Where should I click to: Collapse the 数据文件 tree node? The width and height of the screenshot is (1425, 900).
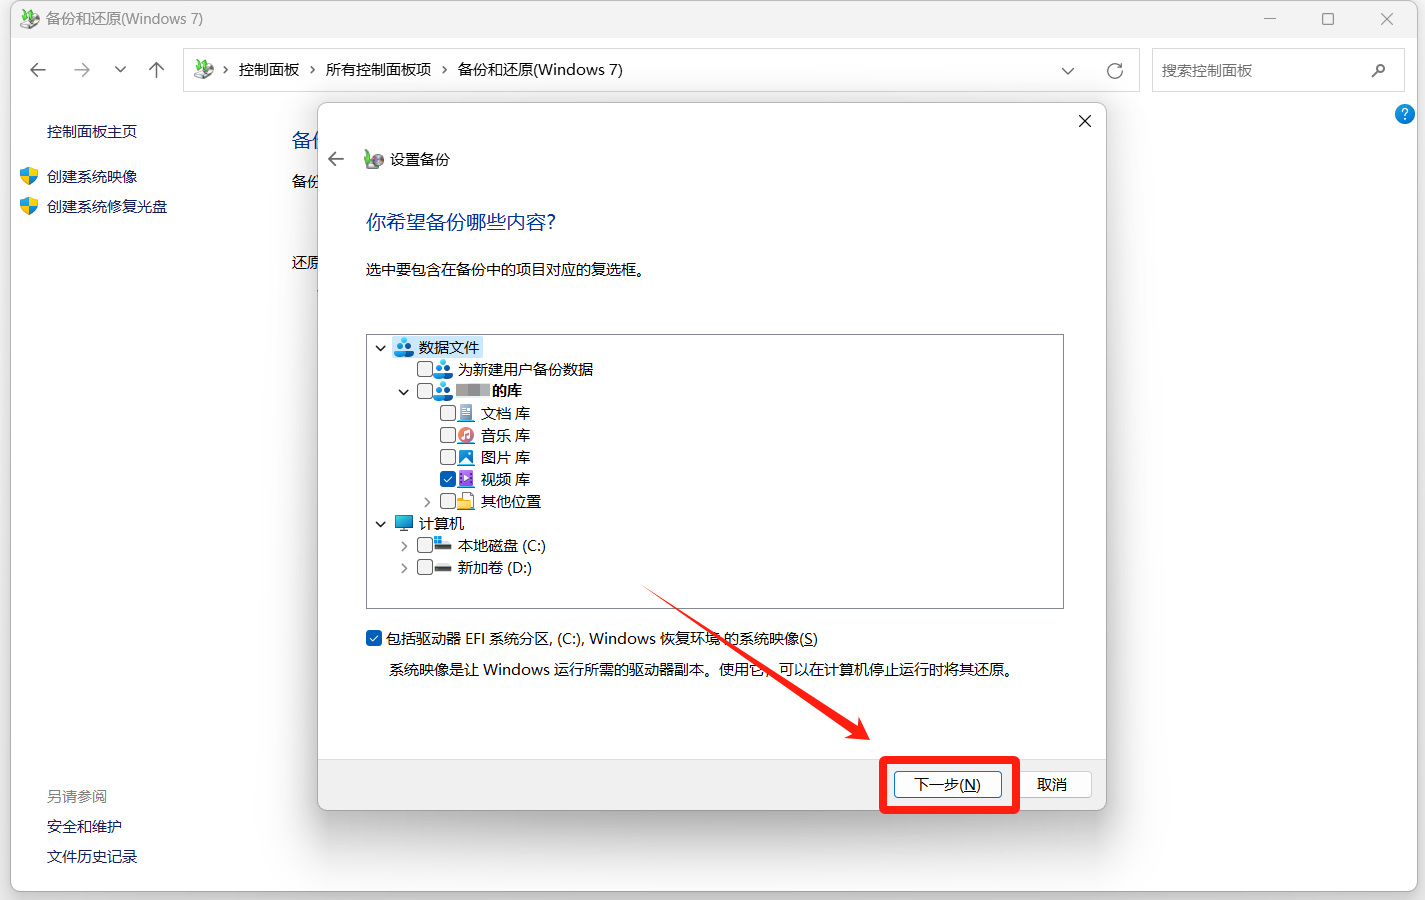[x=381, y=348]
